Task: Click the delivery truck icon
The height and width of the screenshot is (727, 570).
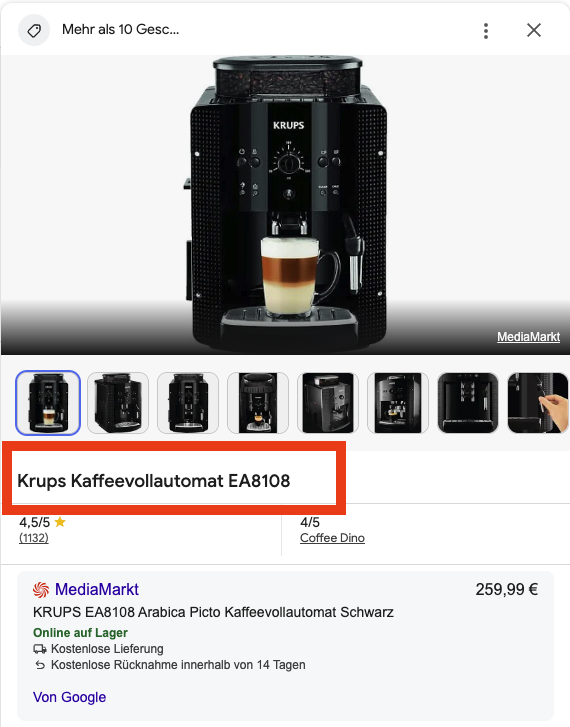Action: [x=40, y=649]
